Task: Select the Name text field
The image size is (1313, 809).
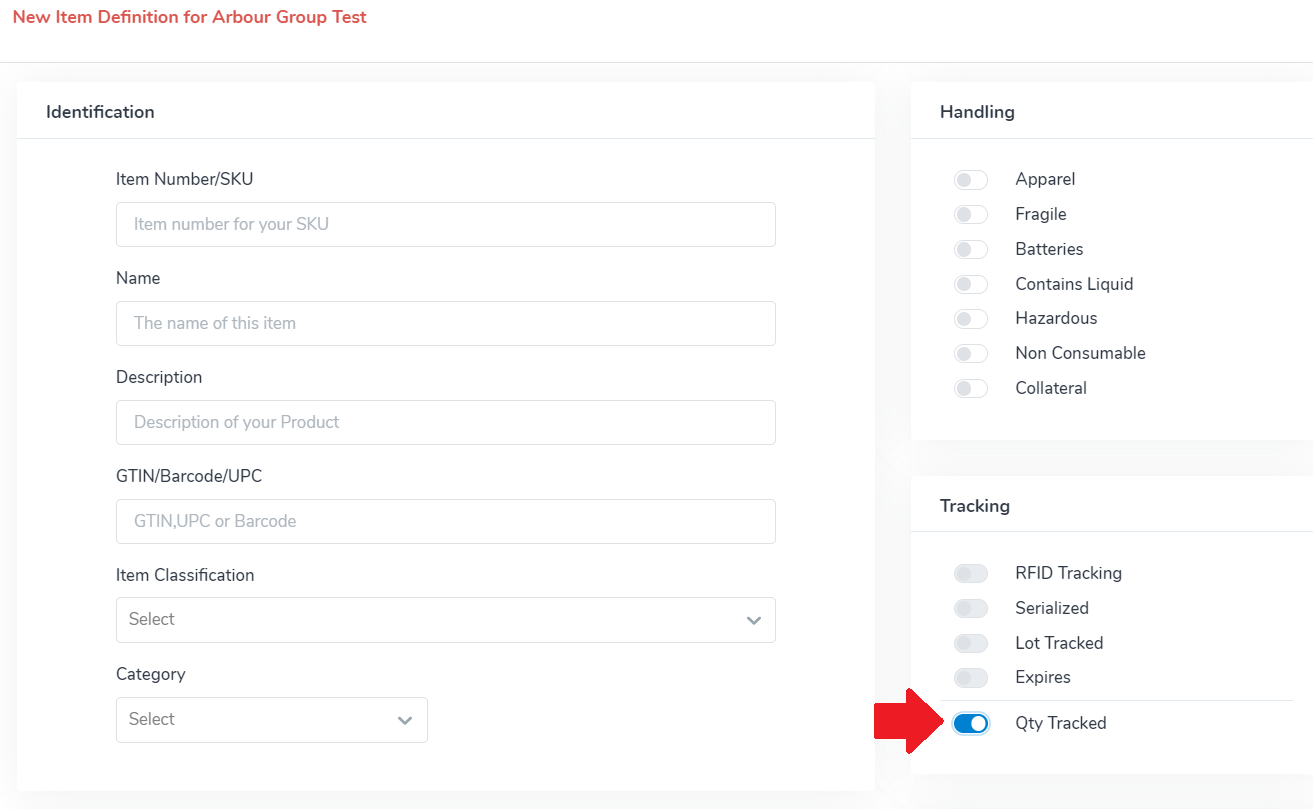Action: click(445, 323)
